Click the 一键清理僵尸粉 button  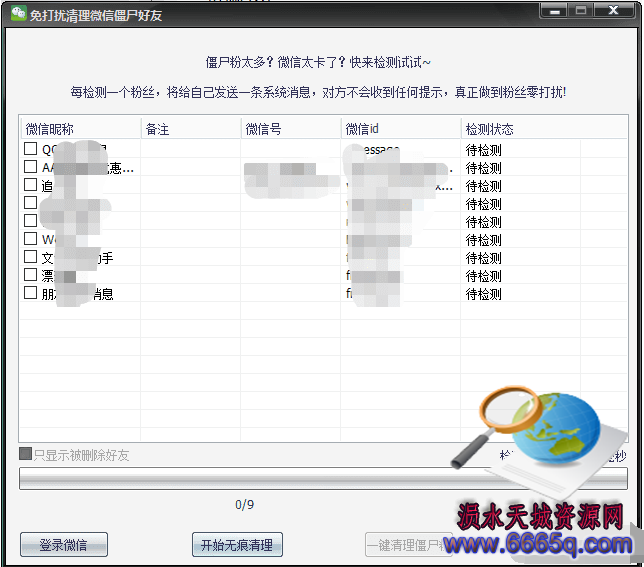(x=409, y=545)
